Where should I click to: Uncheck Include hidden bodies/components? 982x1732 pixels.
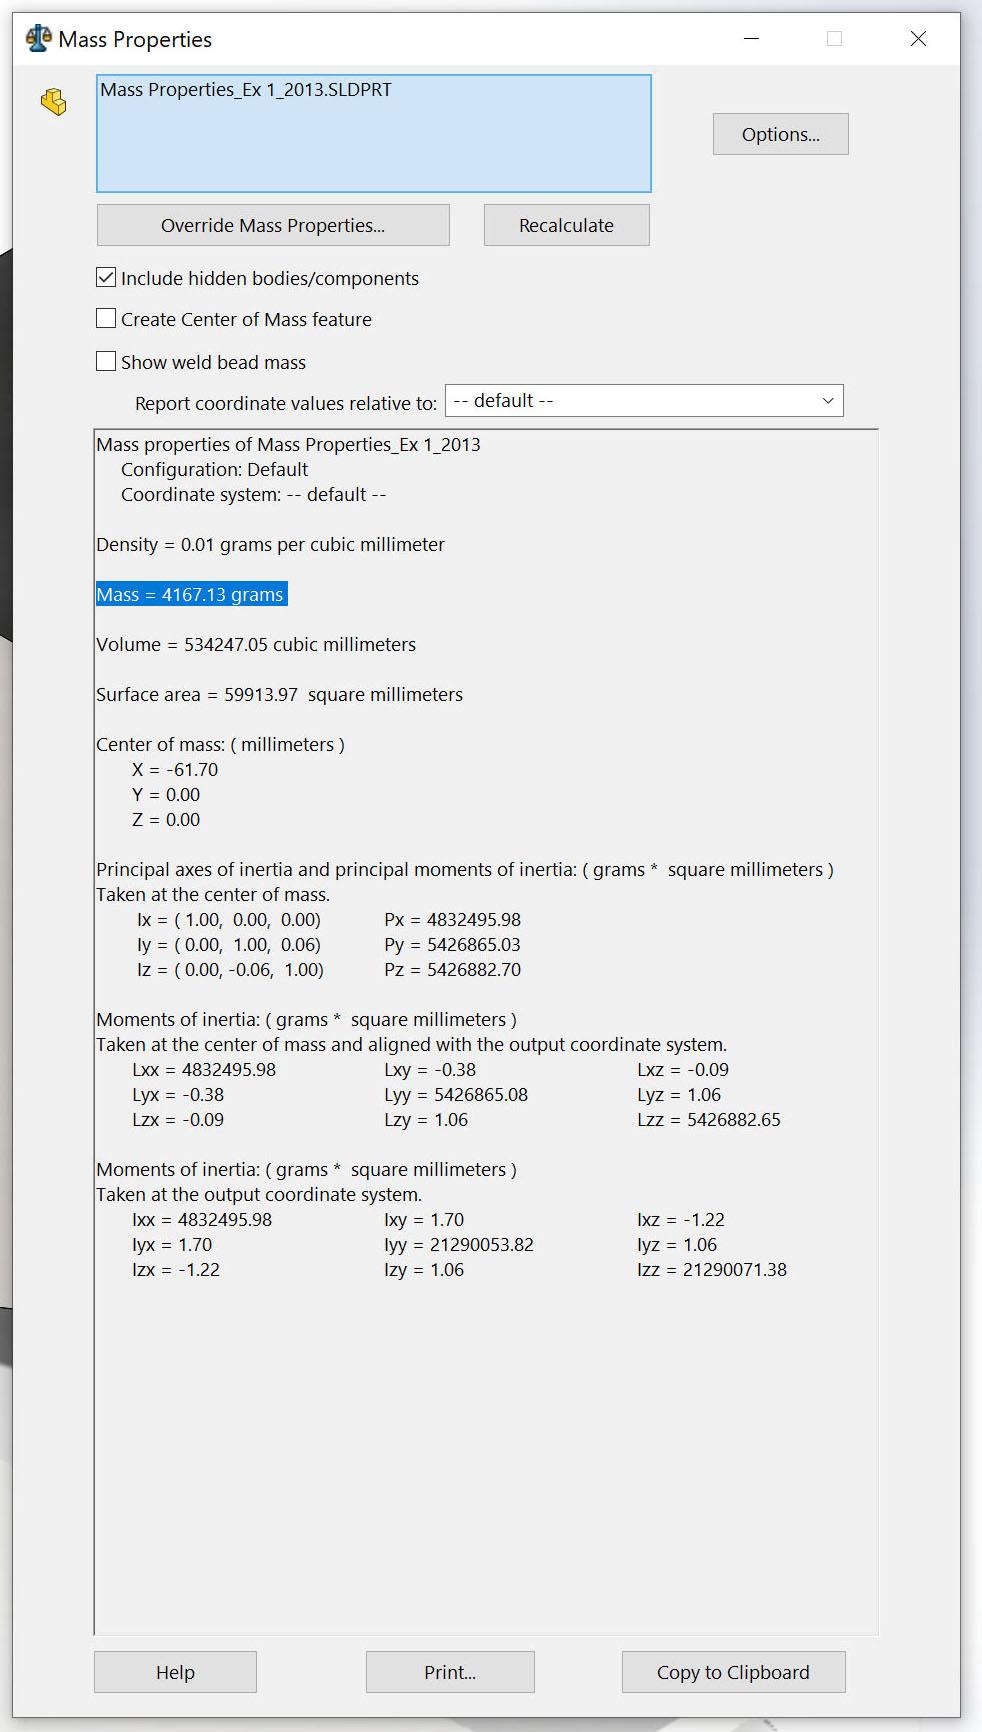coord(106,277)
